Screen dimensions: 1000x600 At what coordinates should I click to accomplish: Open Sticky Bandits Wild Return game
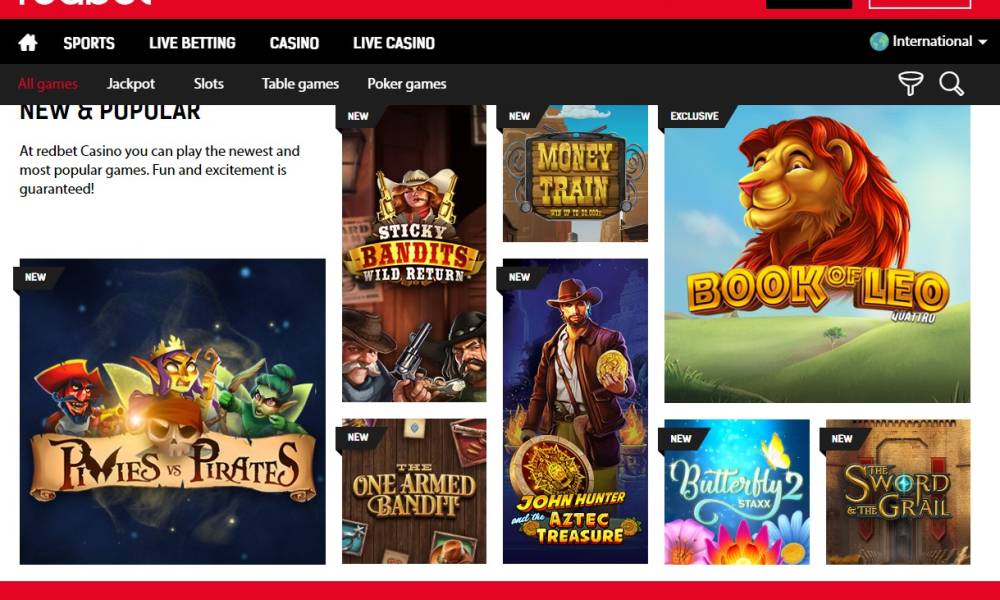(x=414, y=253)
